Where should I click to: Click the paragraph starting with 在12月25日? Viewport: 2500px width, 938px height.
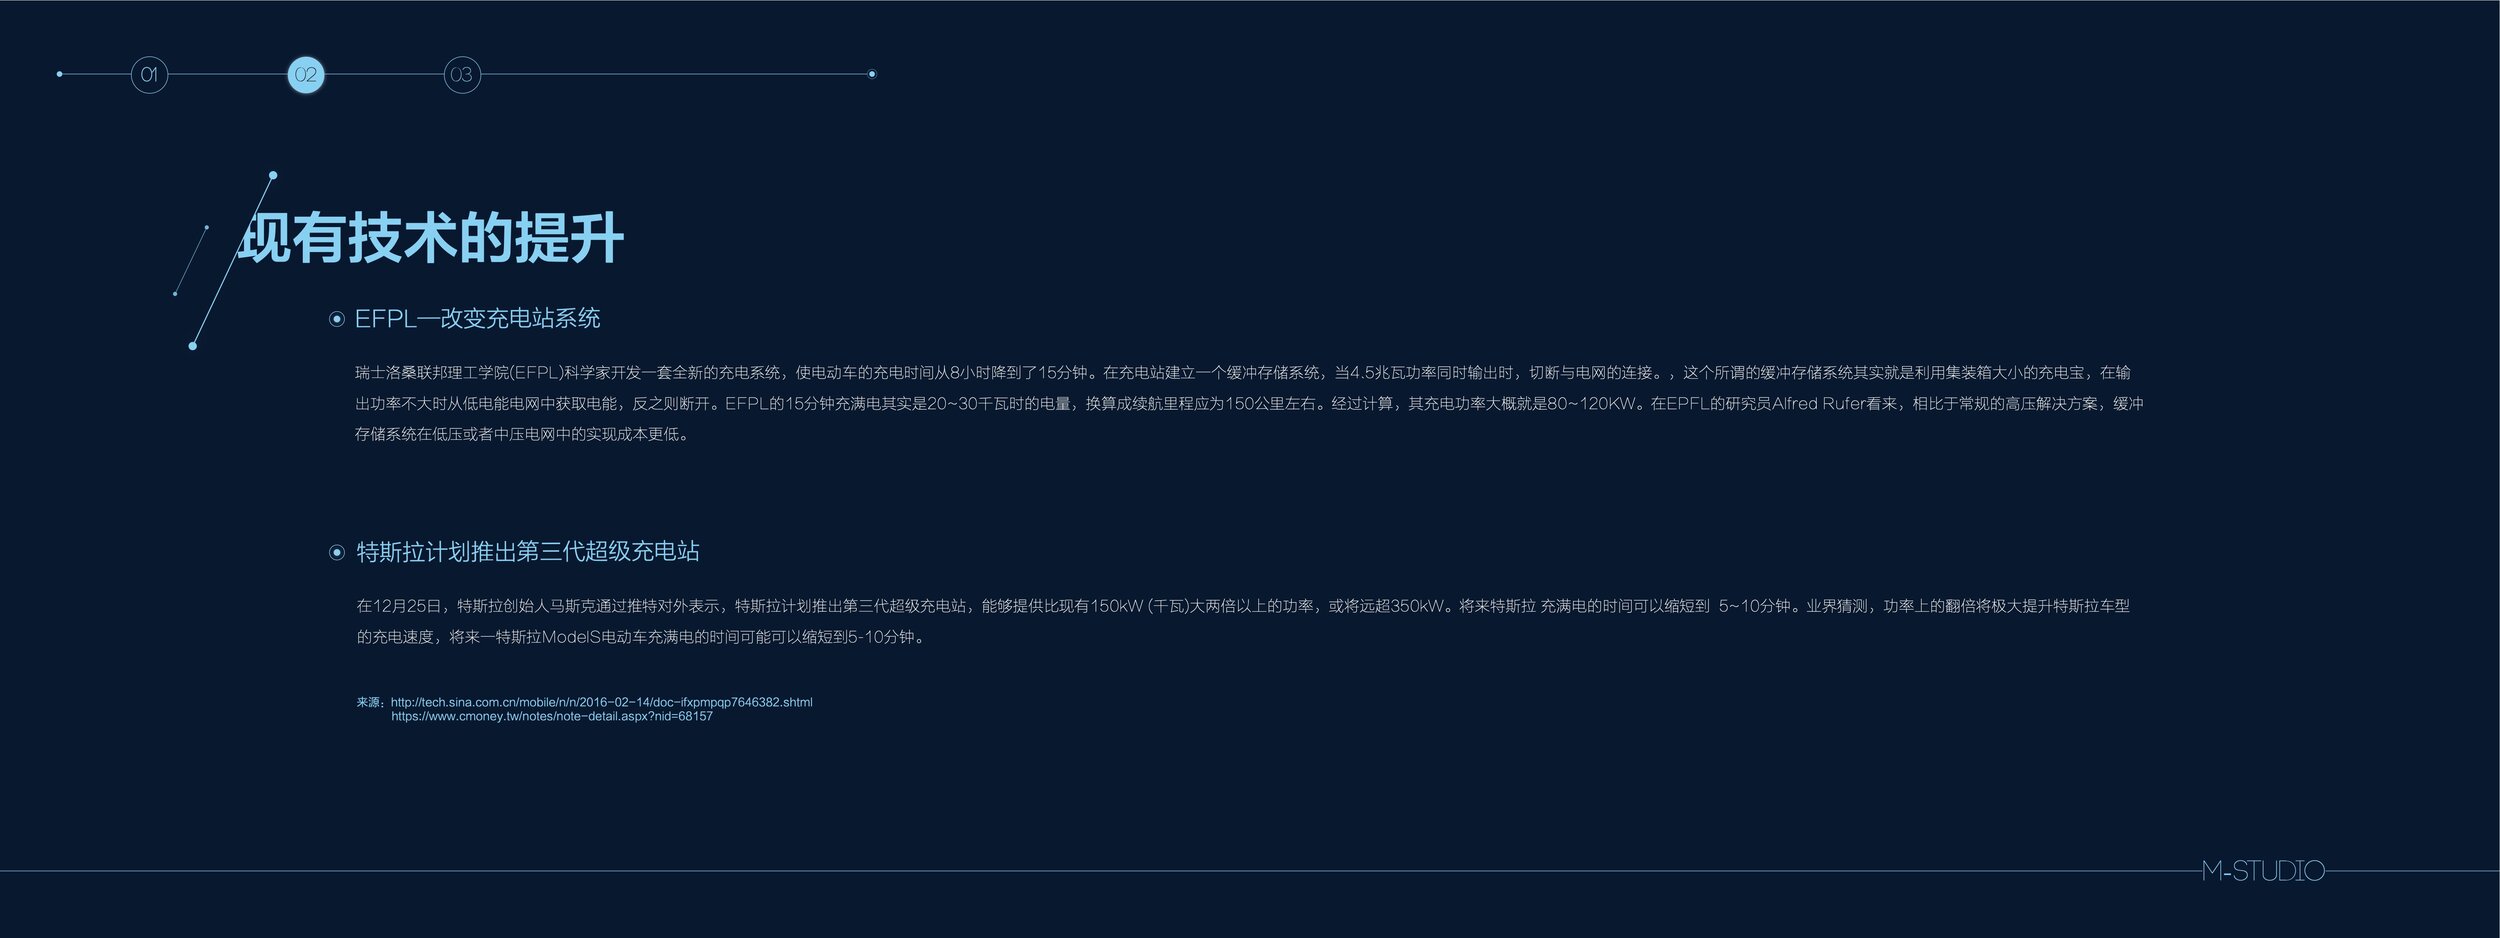1243,621
